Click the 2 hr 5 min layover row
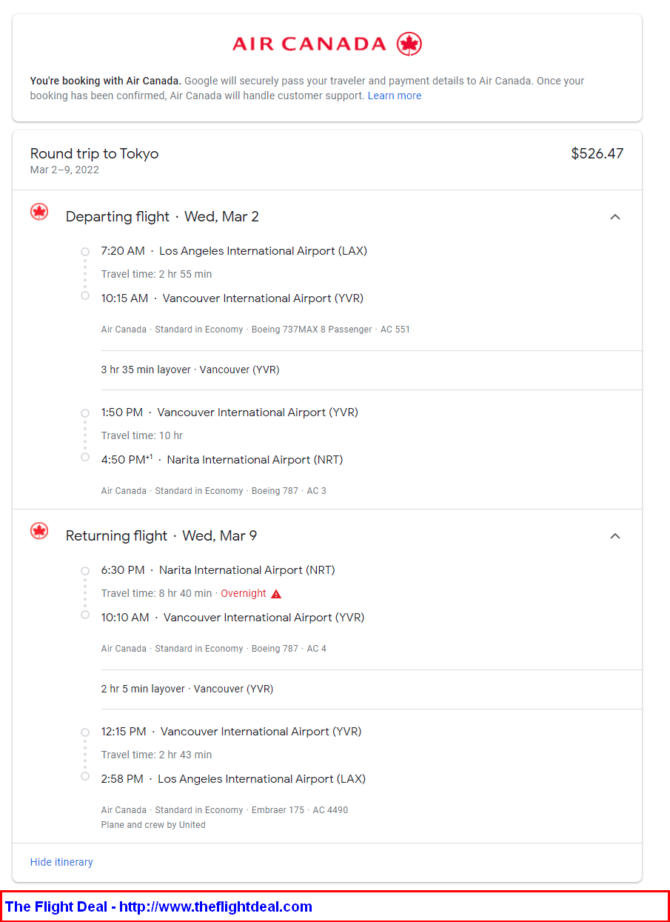Image resolution: width=670 pixels, height=922 pixels. (x=371, y=689)
